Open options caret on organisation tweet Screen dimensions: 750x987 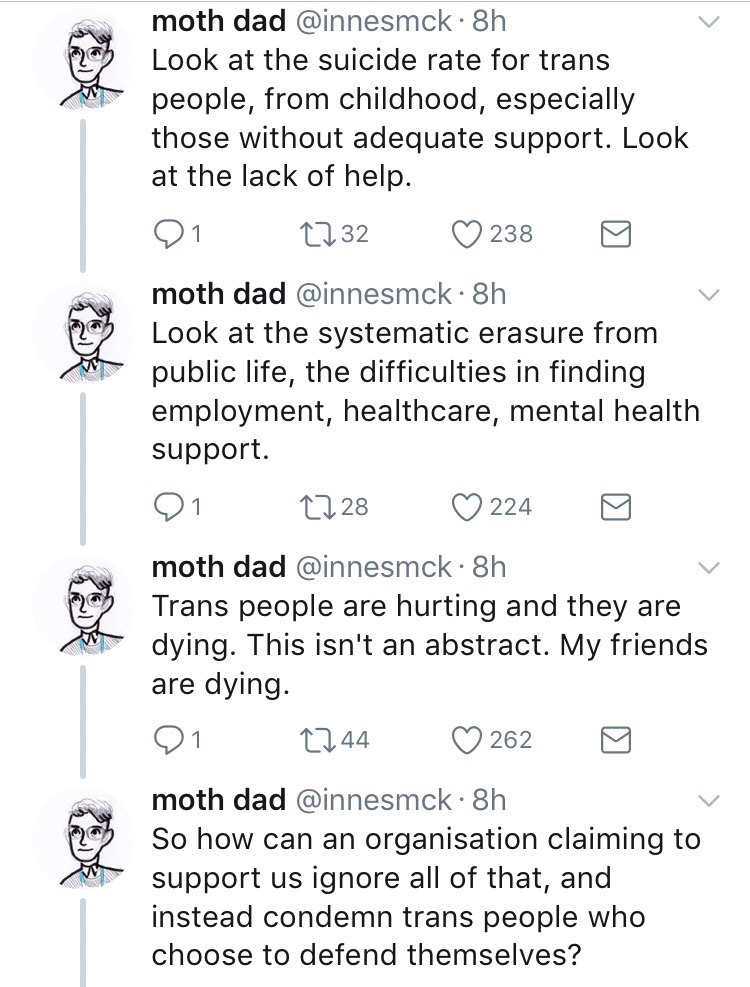pos(707,801)
